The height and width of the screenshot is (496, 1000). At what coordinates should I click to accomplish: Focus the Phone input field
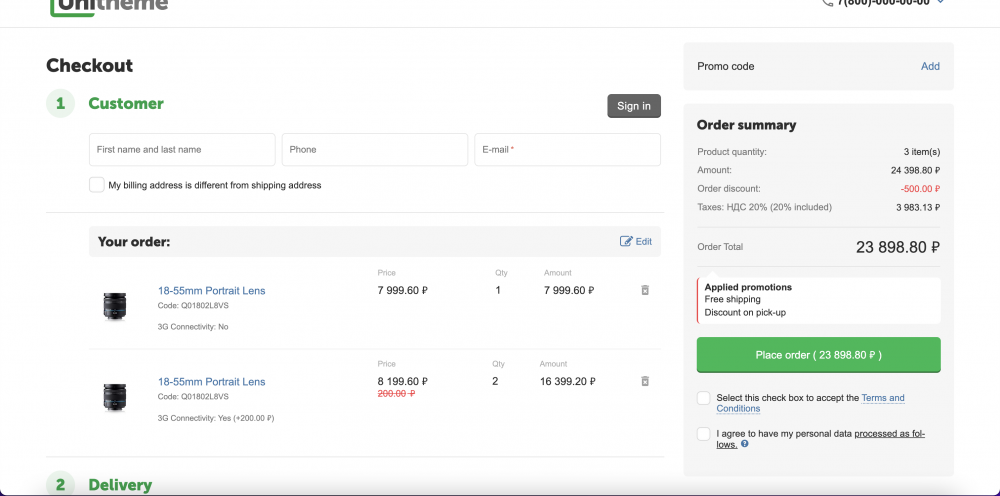375,150
